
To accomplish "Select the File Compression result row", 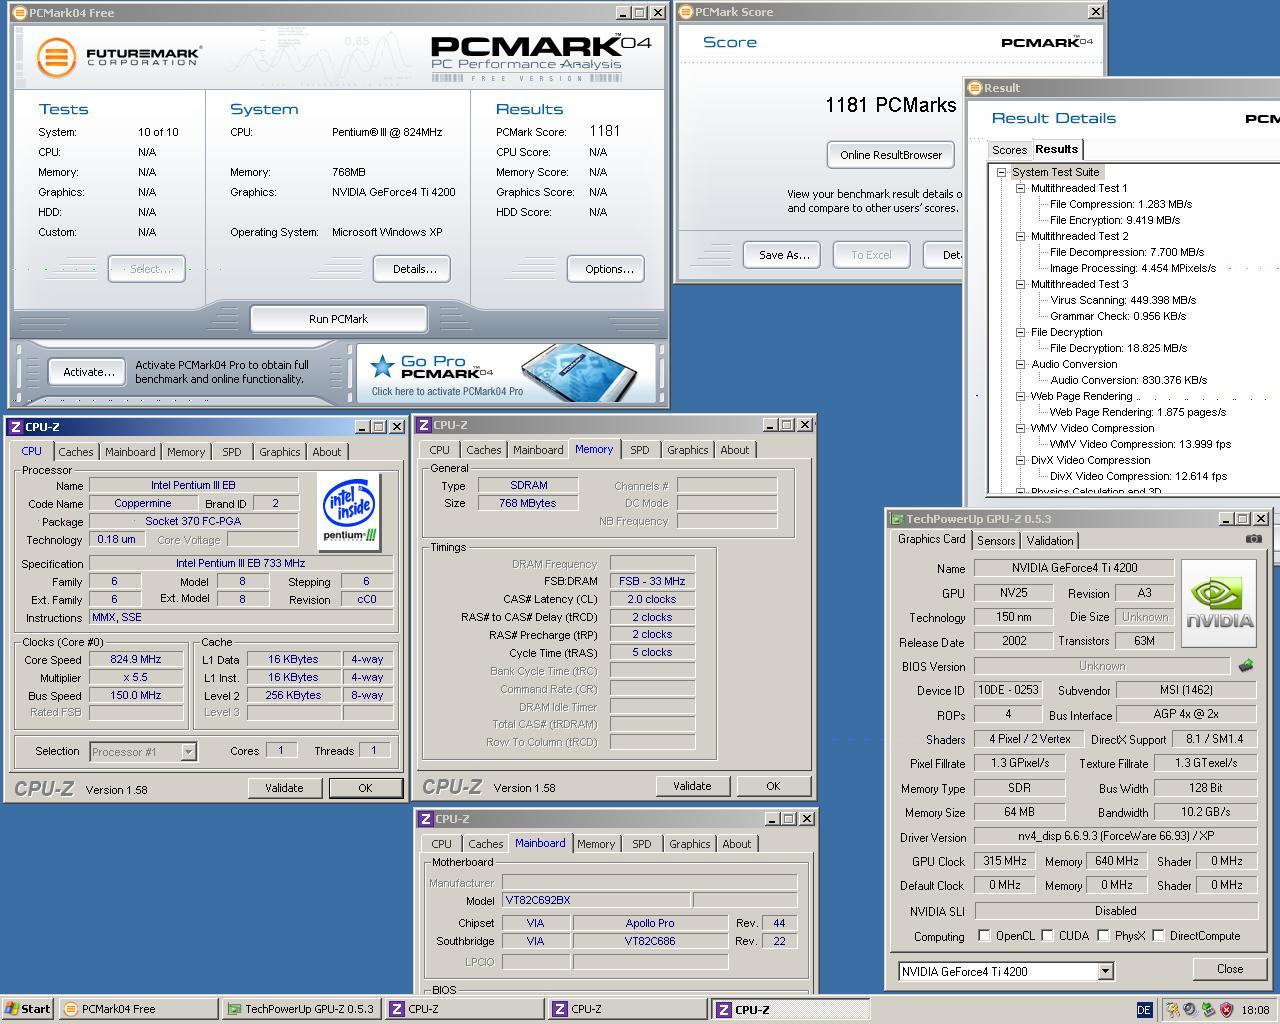I will coord(1120,204).
